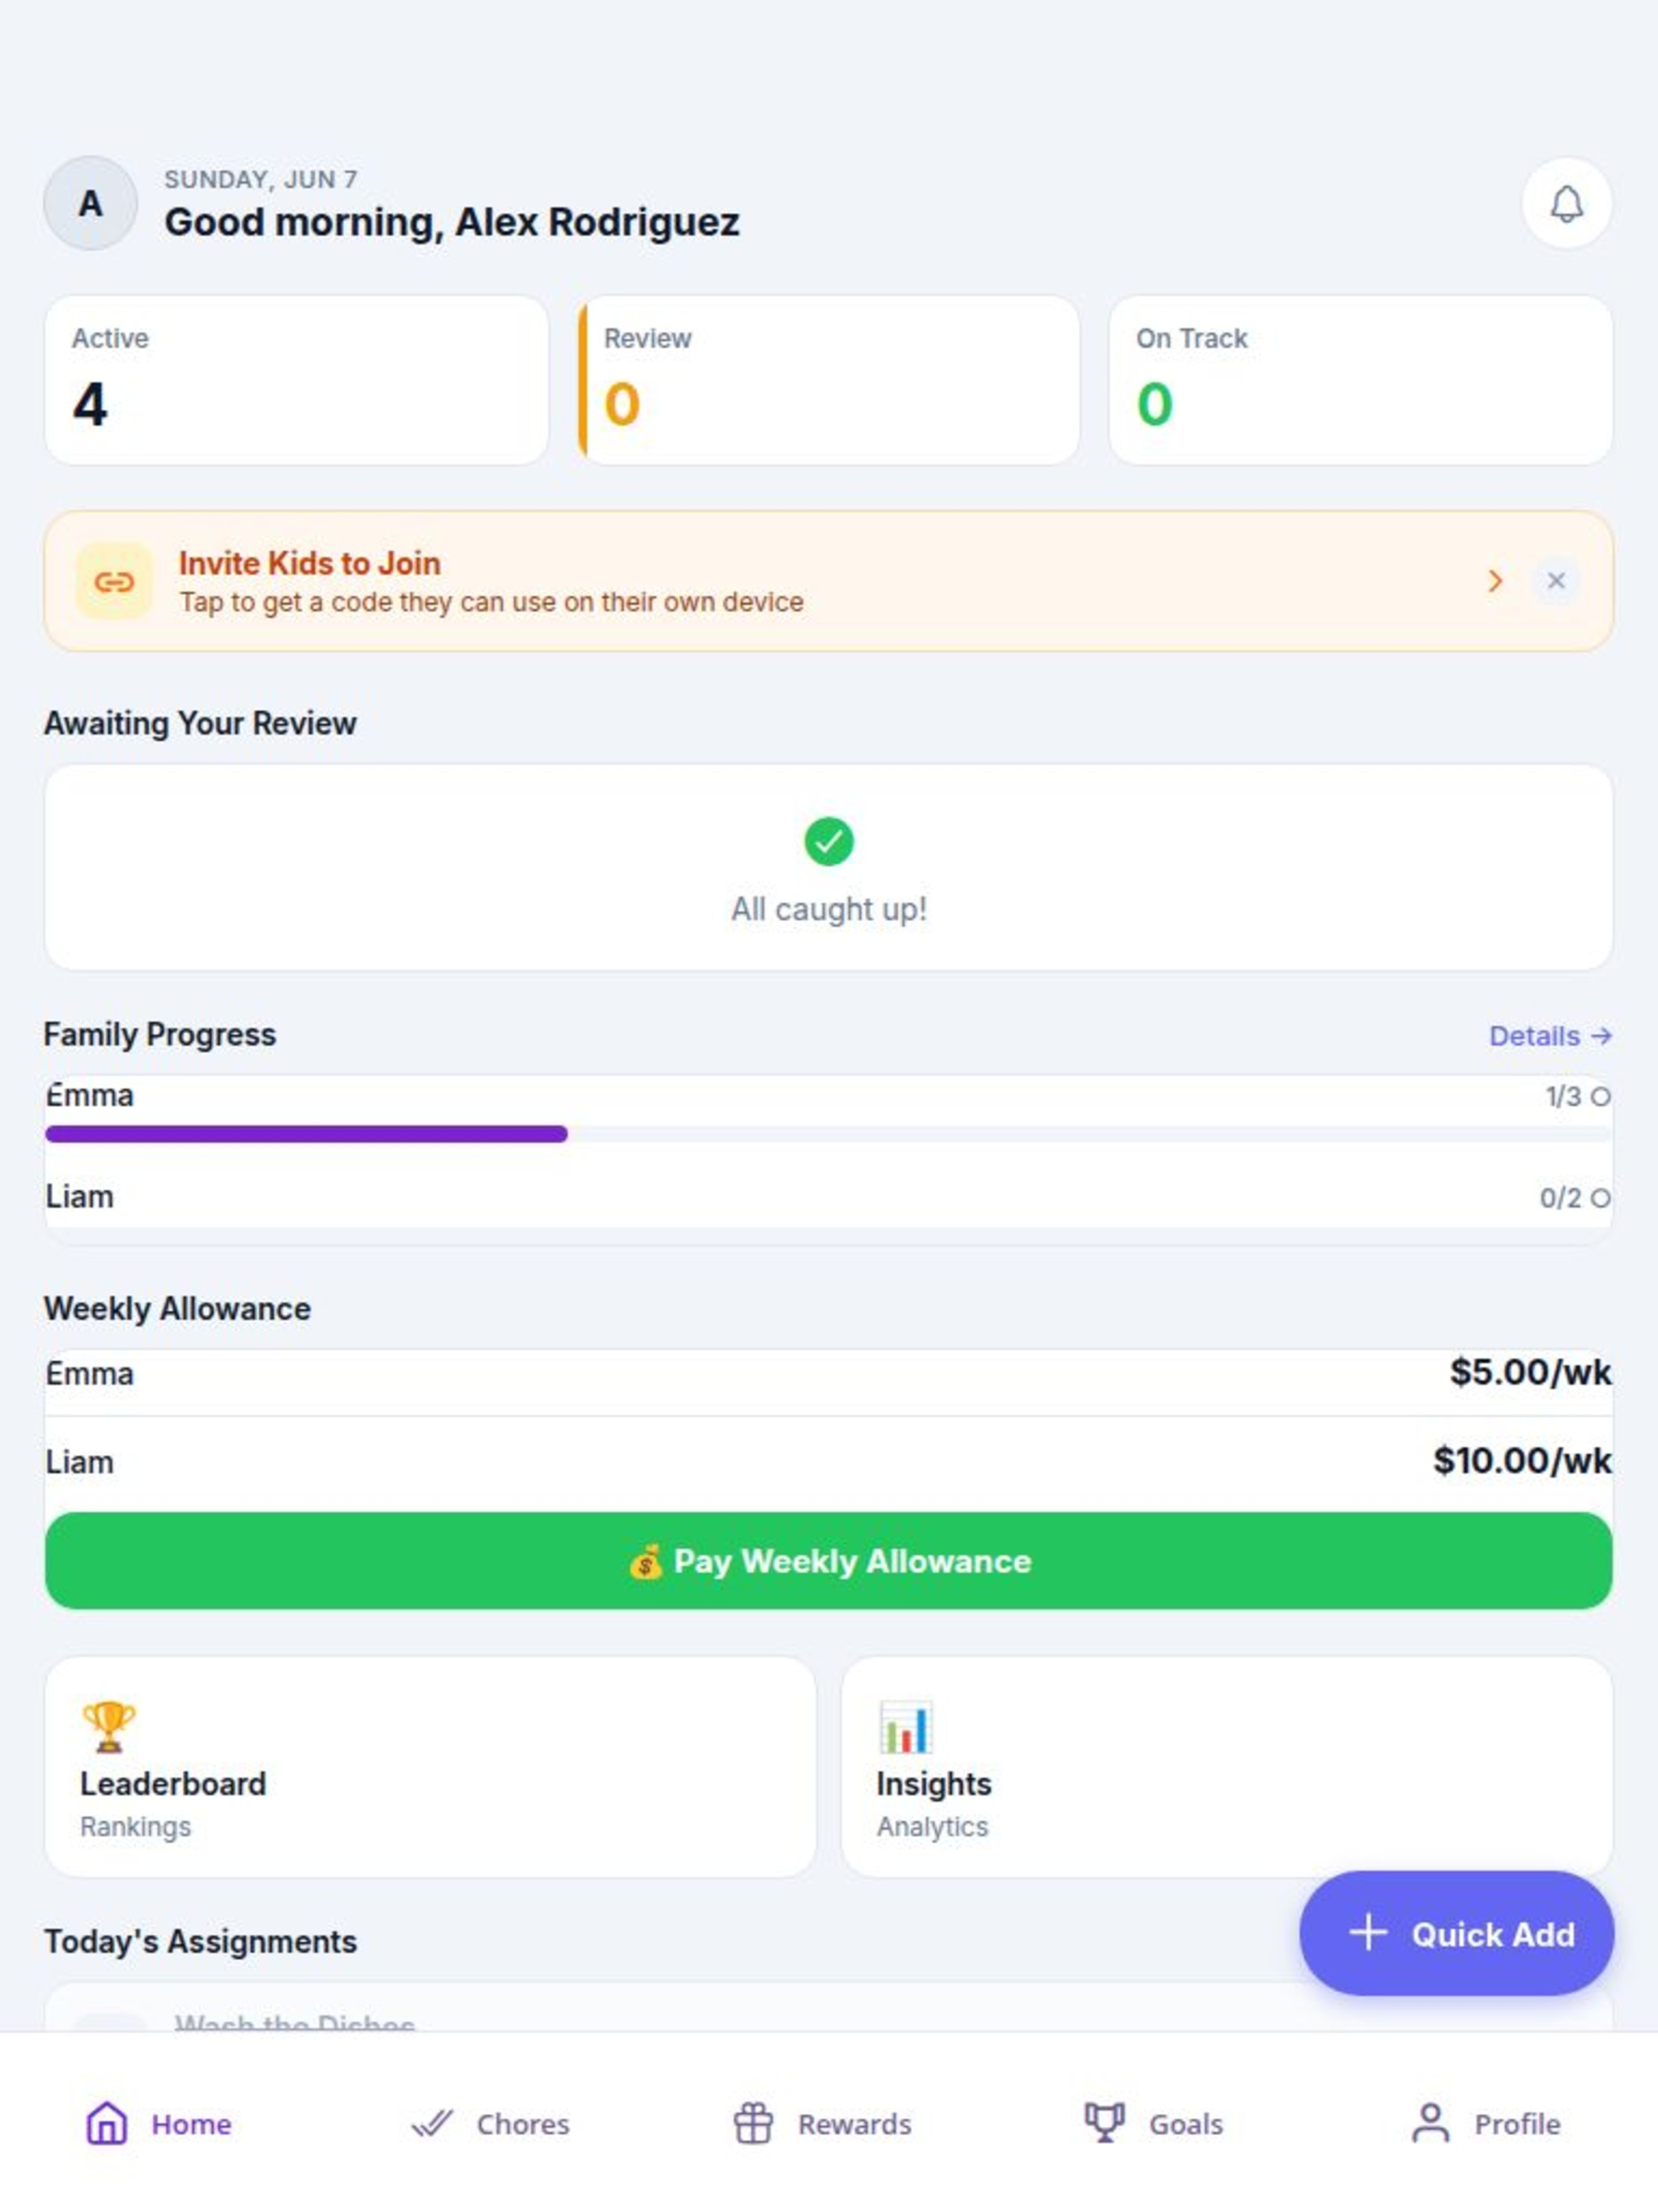1658x2212 pixels.
Task: Click green checkmark in All caught up
Action: (x=829, y=841)
